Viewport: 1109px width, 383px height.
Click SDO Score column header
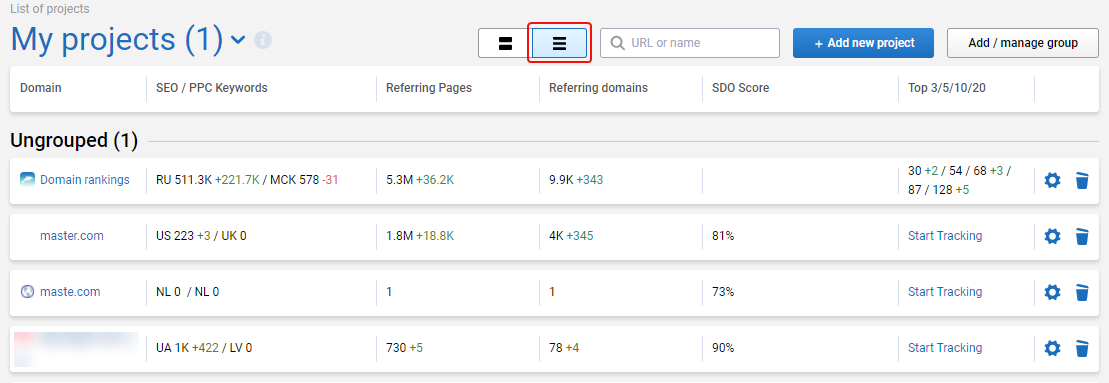pos(741,88)
